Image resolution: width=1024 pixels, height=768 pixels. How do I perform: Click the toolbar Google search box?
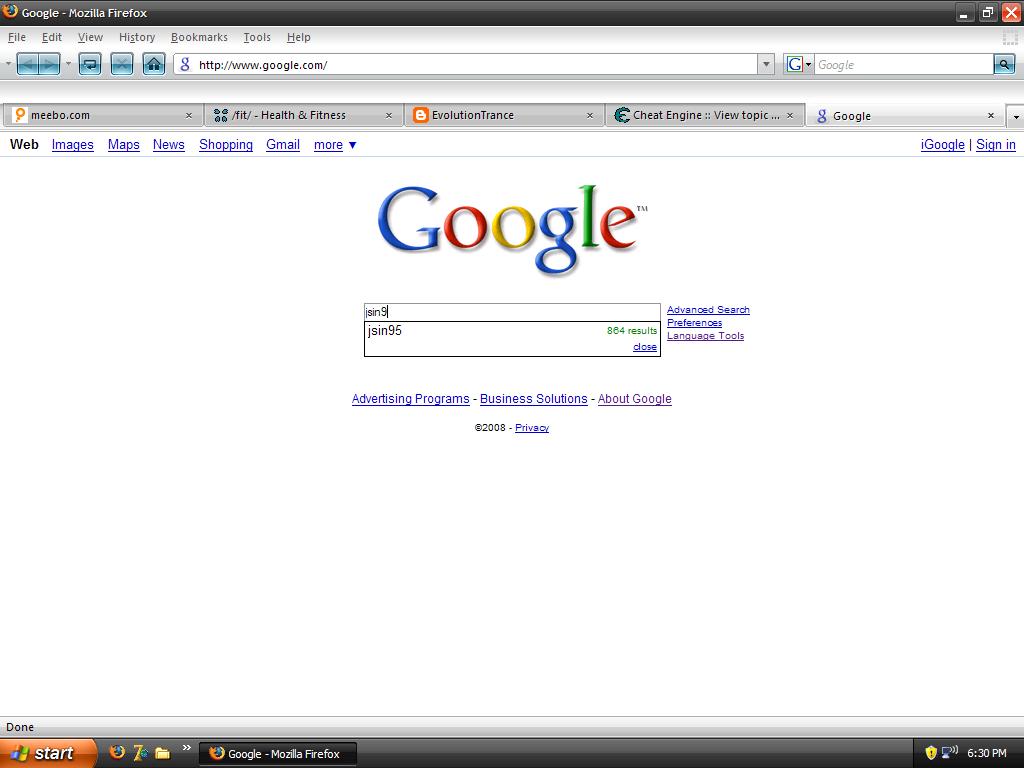pos(904,64)
